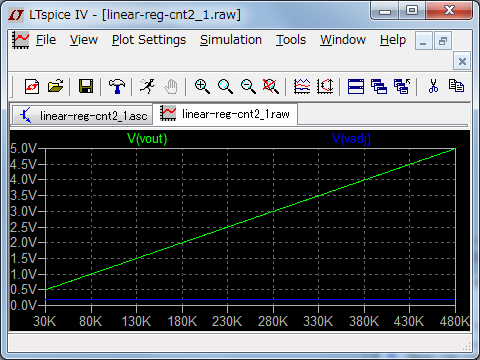Screen dimensions: 480x360
Task: Click the blue V(vadj) line in the plot
Action: [x=250, y=300]
